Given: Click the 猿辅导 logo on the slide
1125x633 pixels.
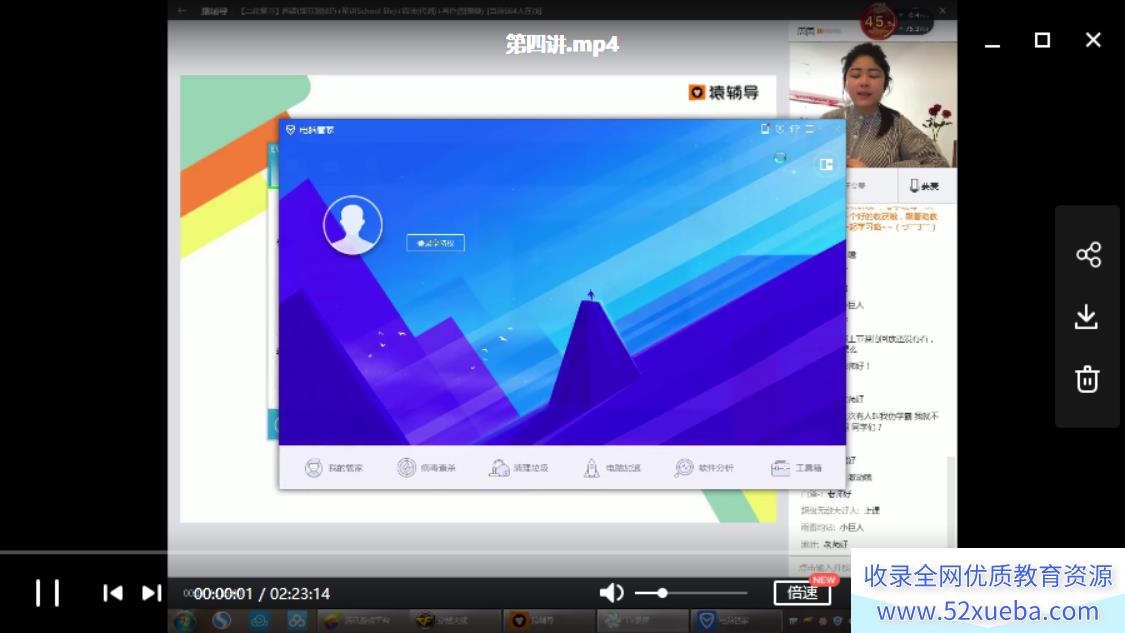Looking at the screenshot, I should (723, 93).
